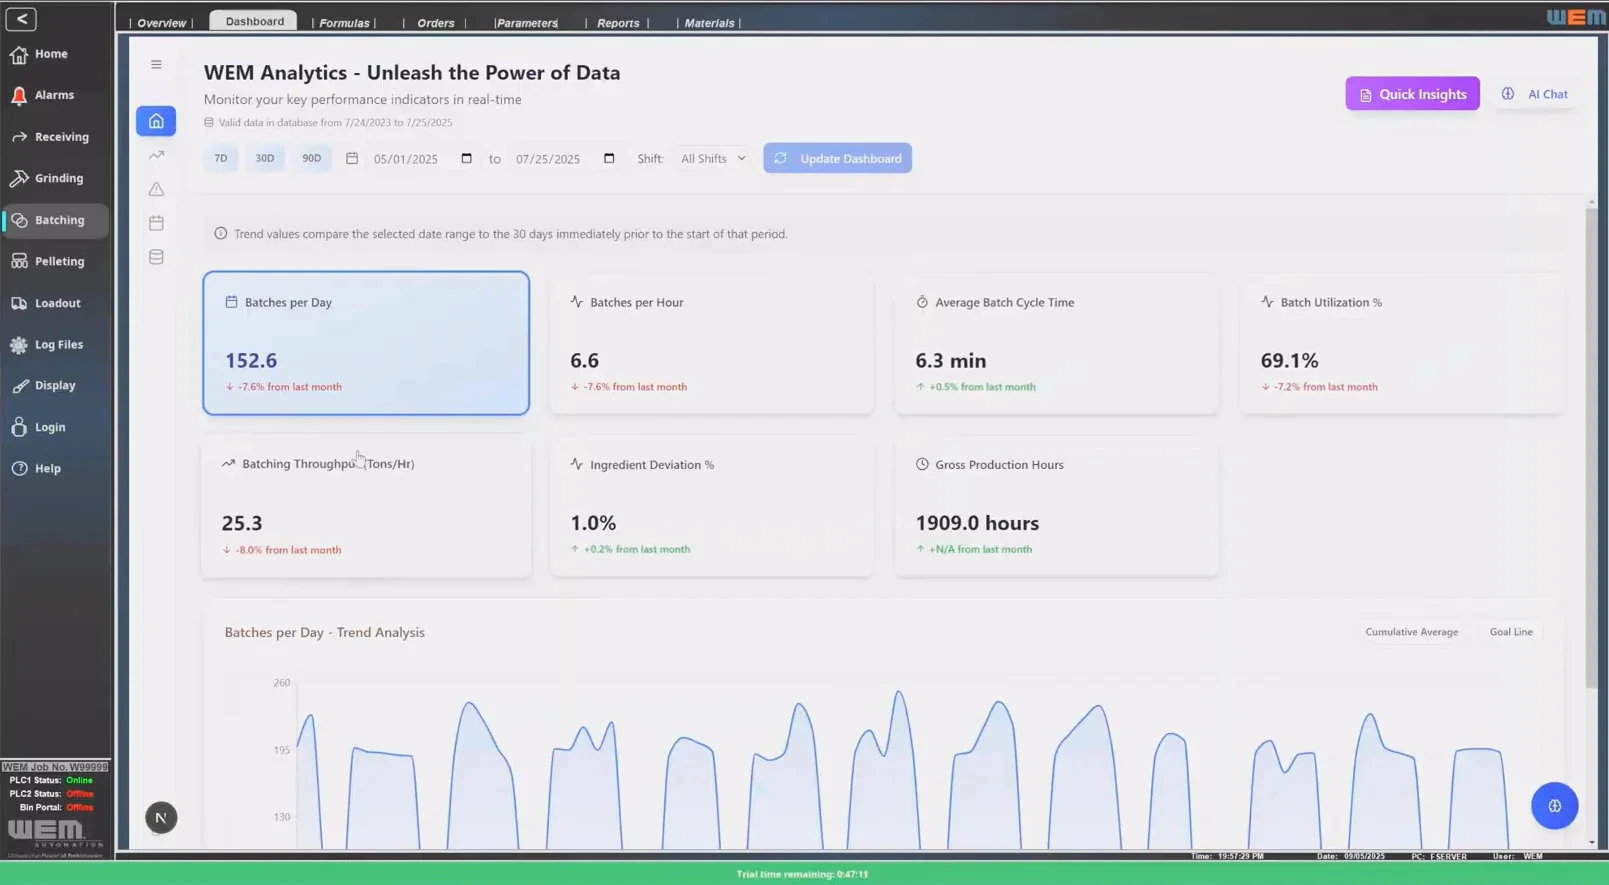1609x885 pixels.
Task: Open end date calendar picker icon
Action: tap(609, 159)
